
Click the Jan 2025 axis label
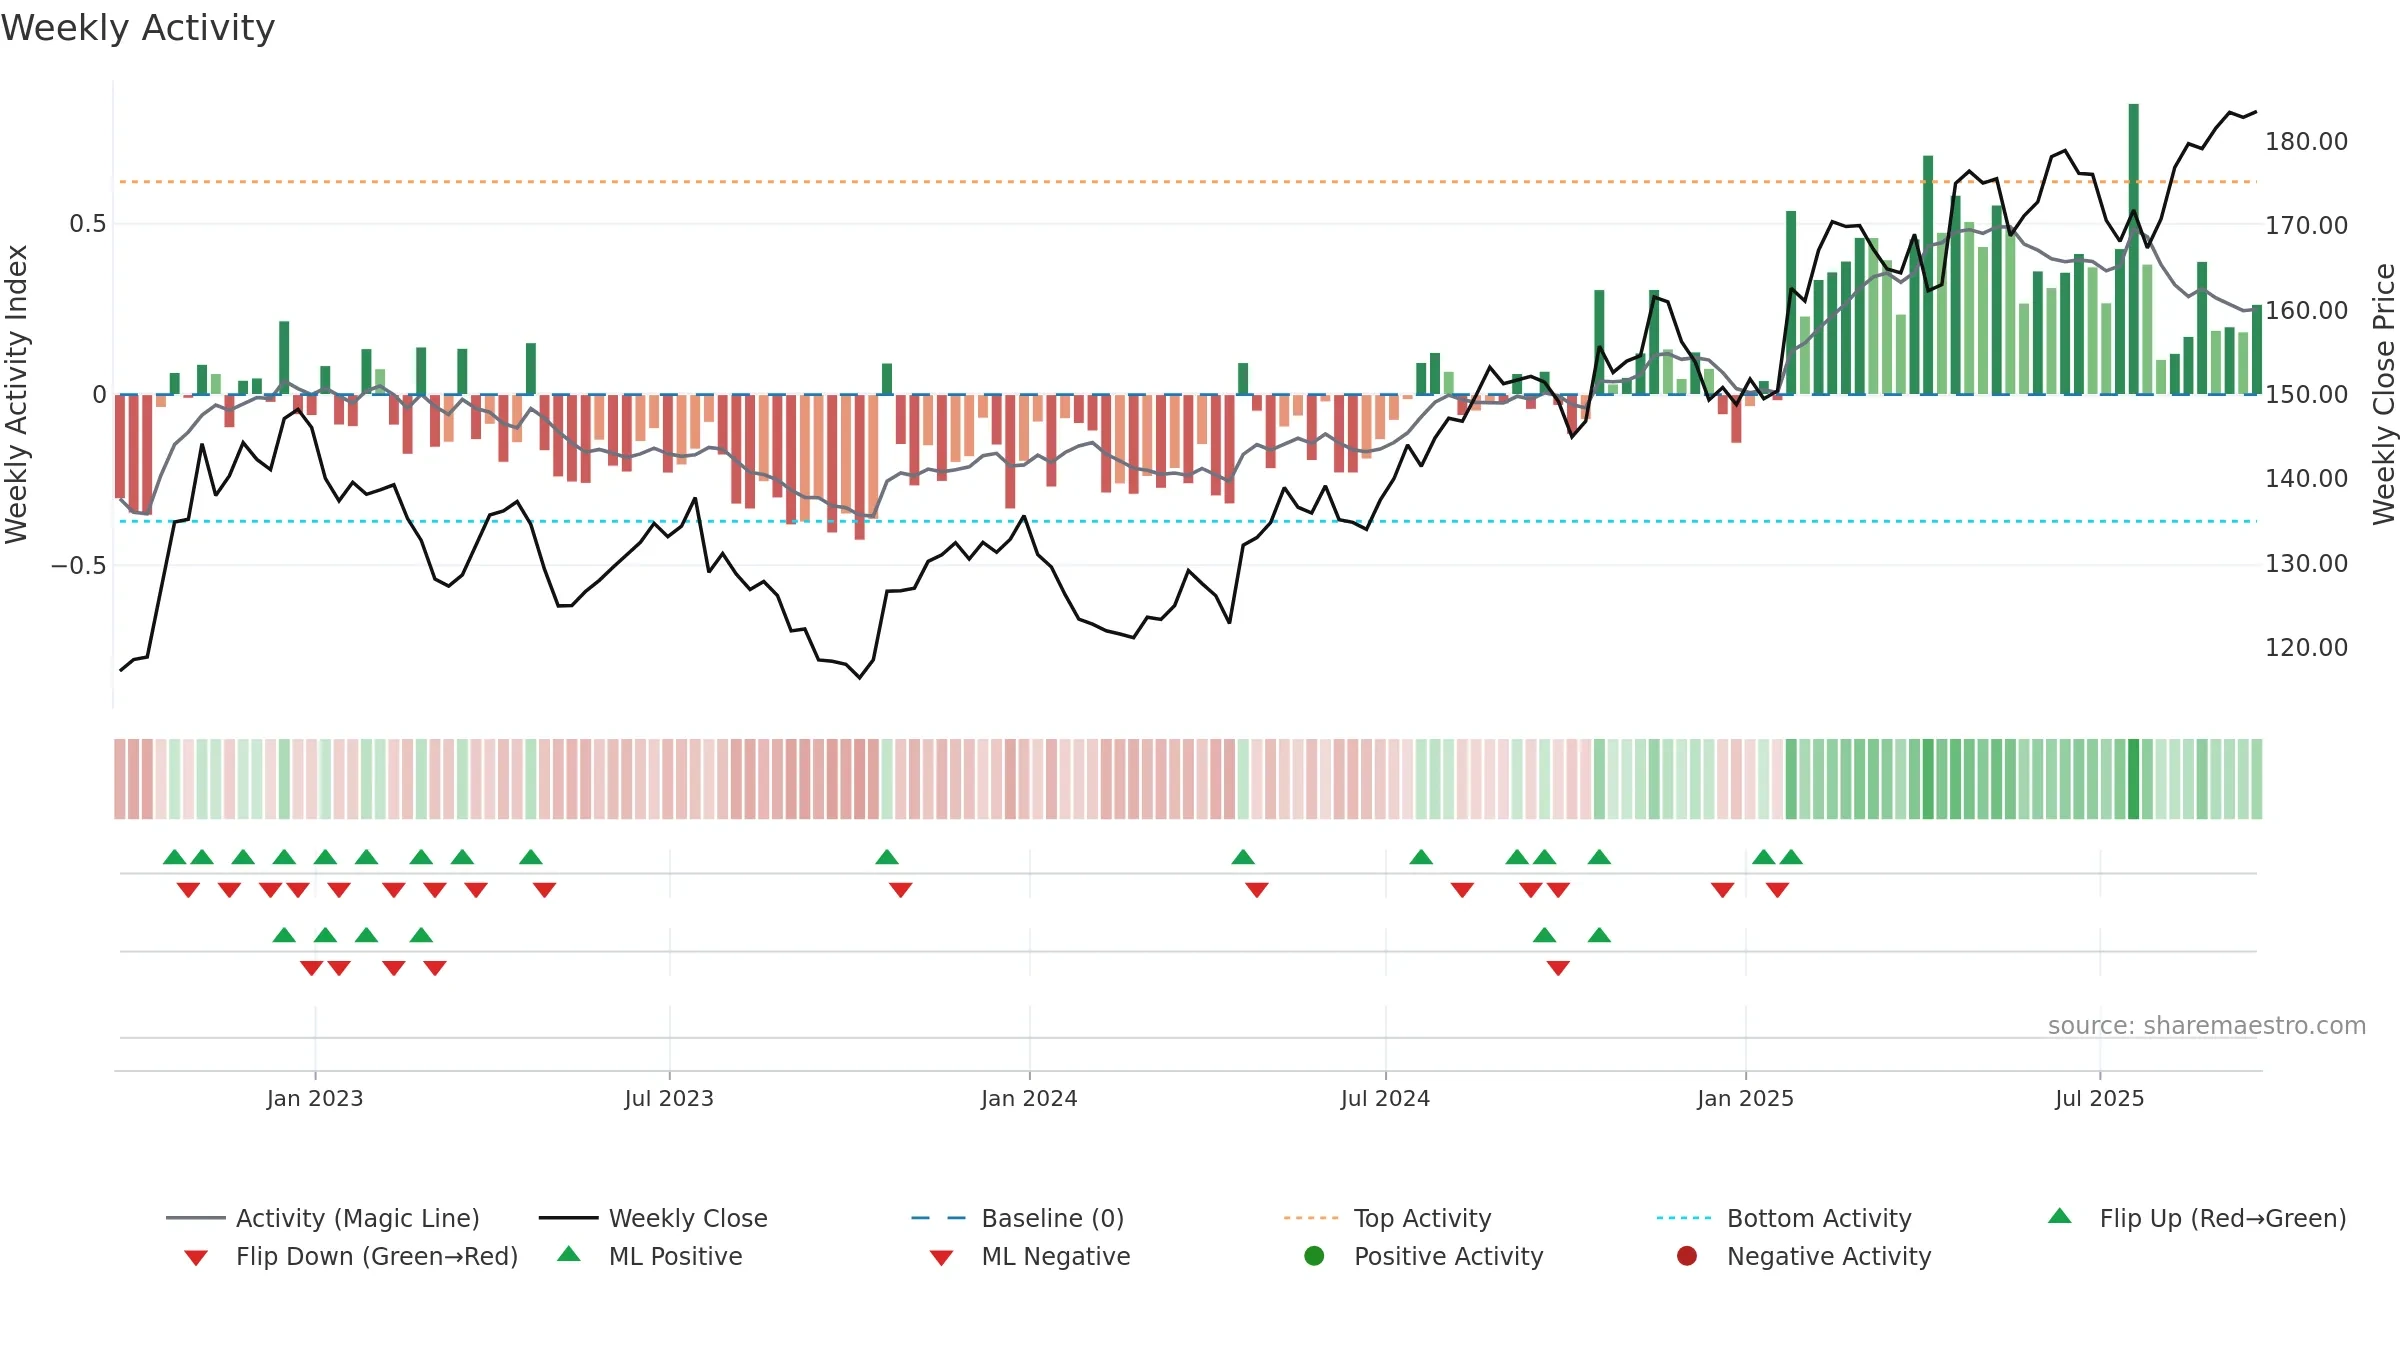coord(1745,1098)
